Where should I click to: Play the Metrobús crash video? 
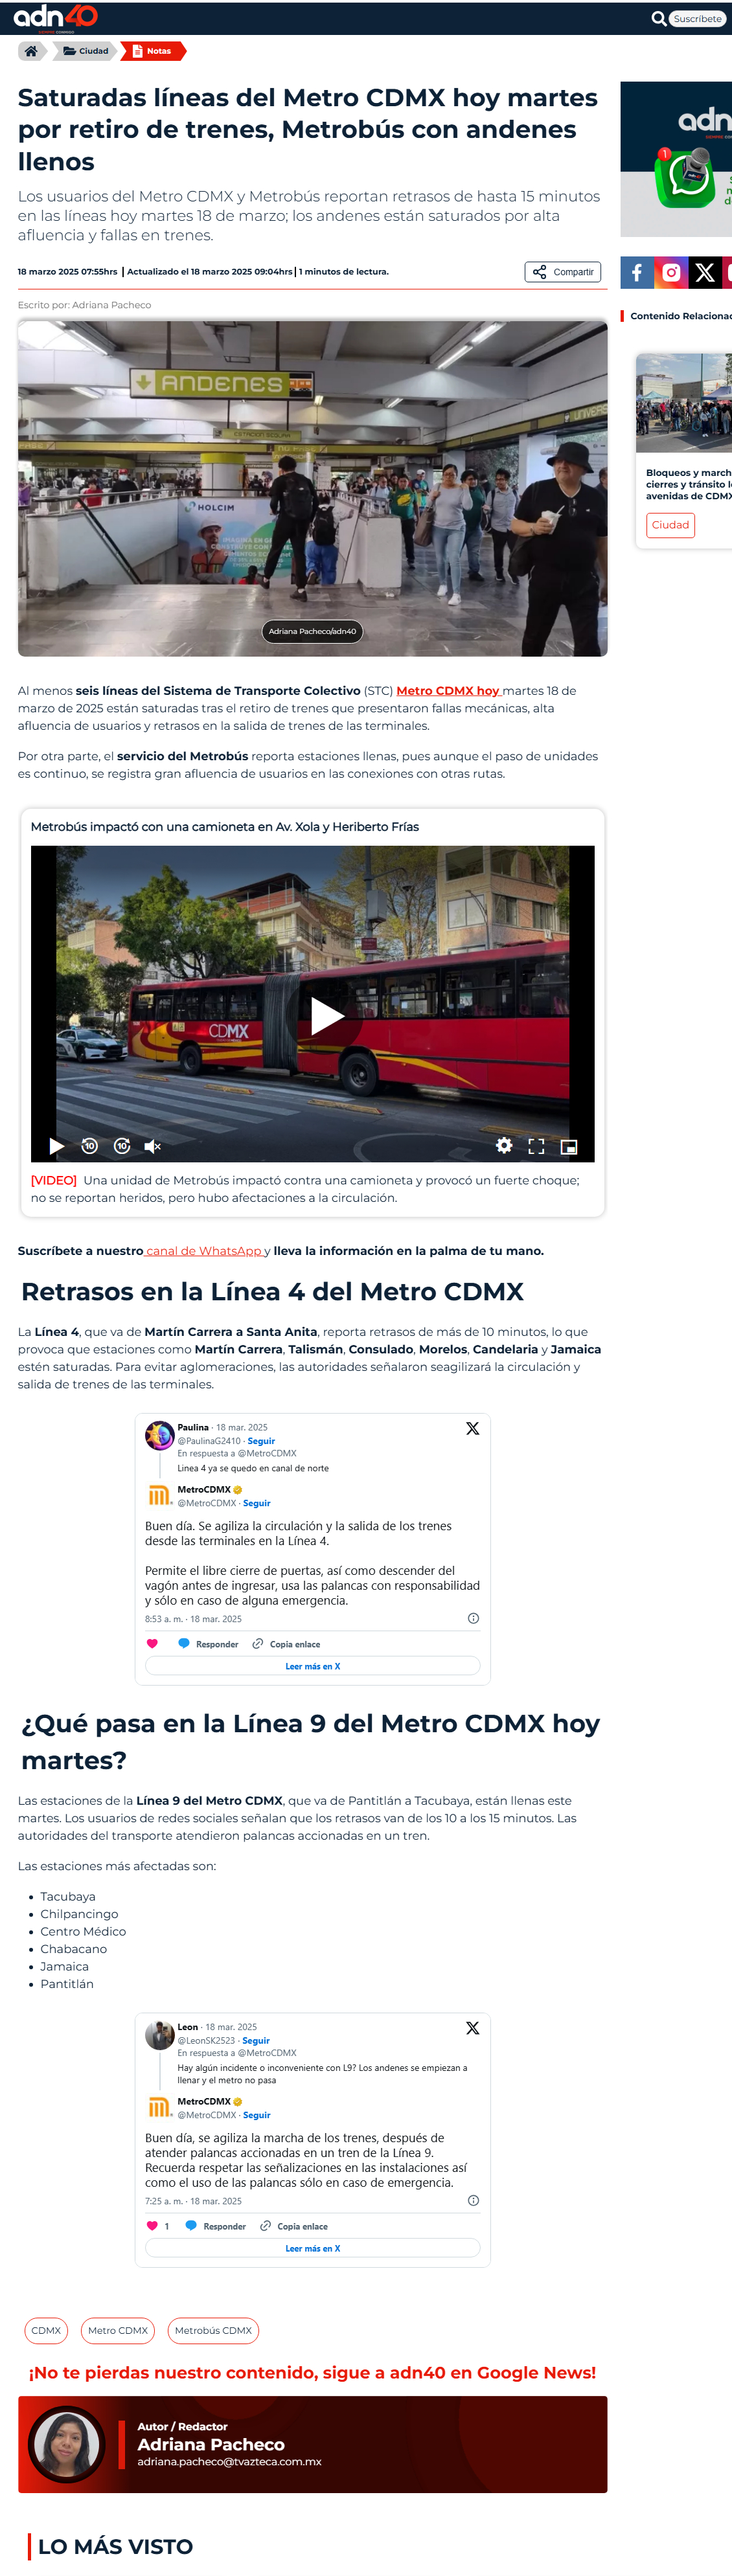point(327,1016)
